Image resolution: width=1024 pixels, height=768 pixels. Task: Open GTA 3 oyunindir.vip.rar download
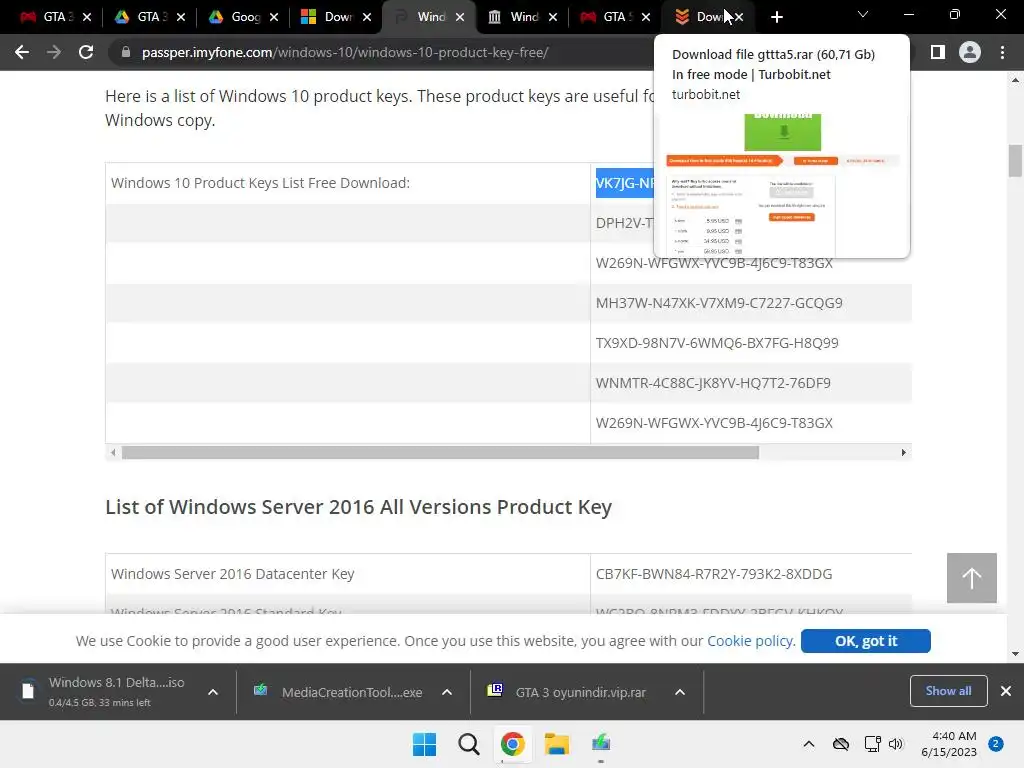[568, 692]
